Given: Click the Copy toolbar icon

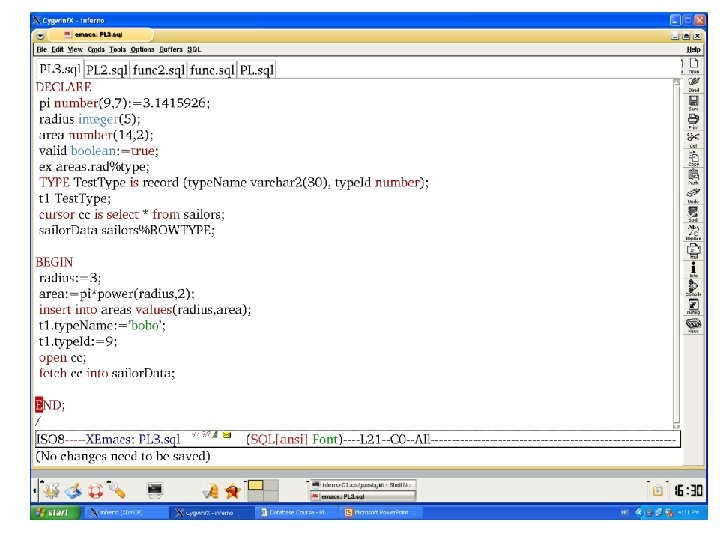Looking at the screenshot, I should (x=693, y=158).
